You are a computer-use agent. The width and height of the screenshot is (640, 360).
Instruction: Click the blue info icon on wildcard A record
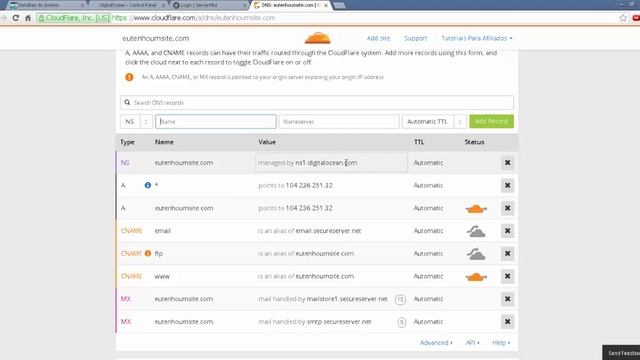click(x=148, y=185)
